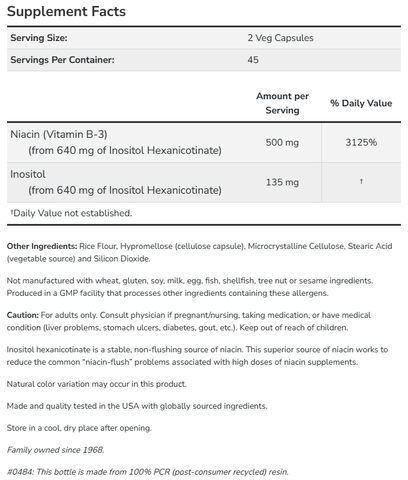Viewport: 408px width, 480px height.
Task: Click the Other Ingredients bold label
Action: coord(42,246)
